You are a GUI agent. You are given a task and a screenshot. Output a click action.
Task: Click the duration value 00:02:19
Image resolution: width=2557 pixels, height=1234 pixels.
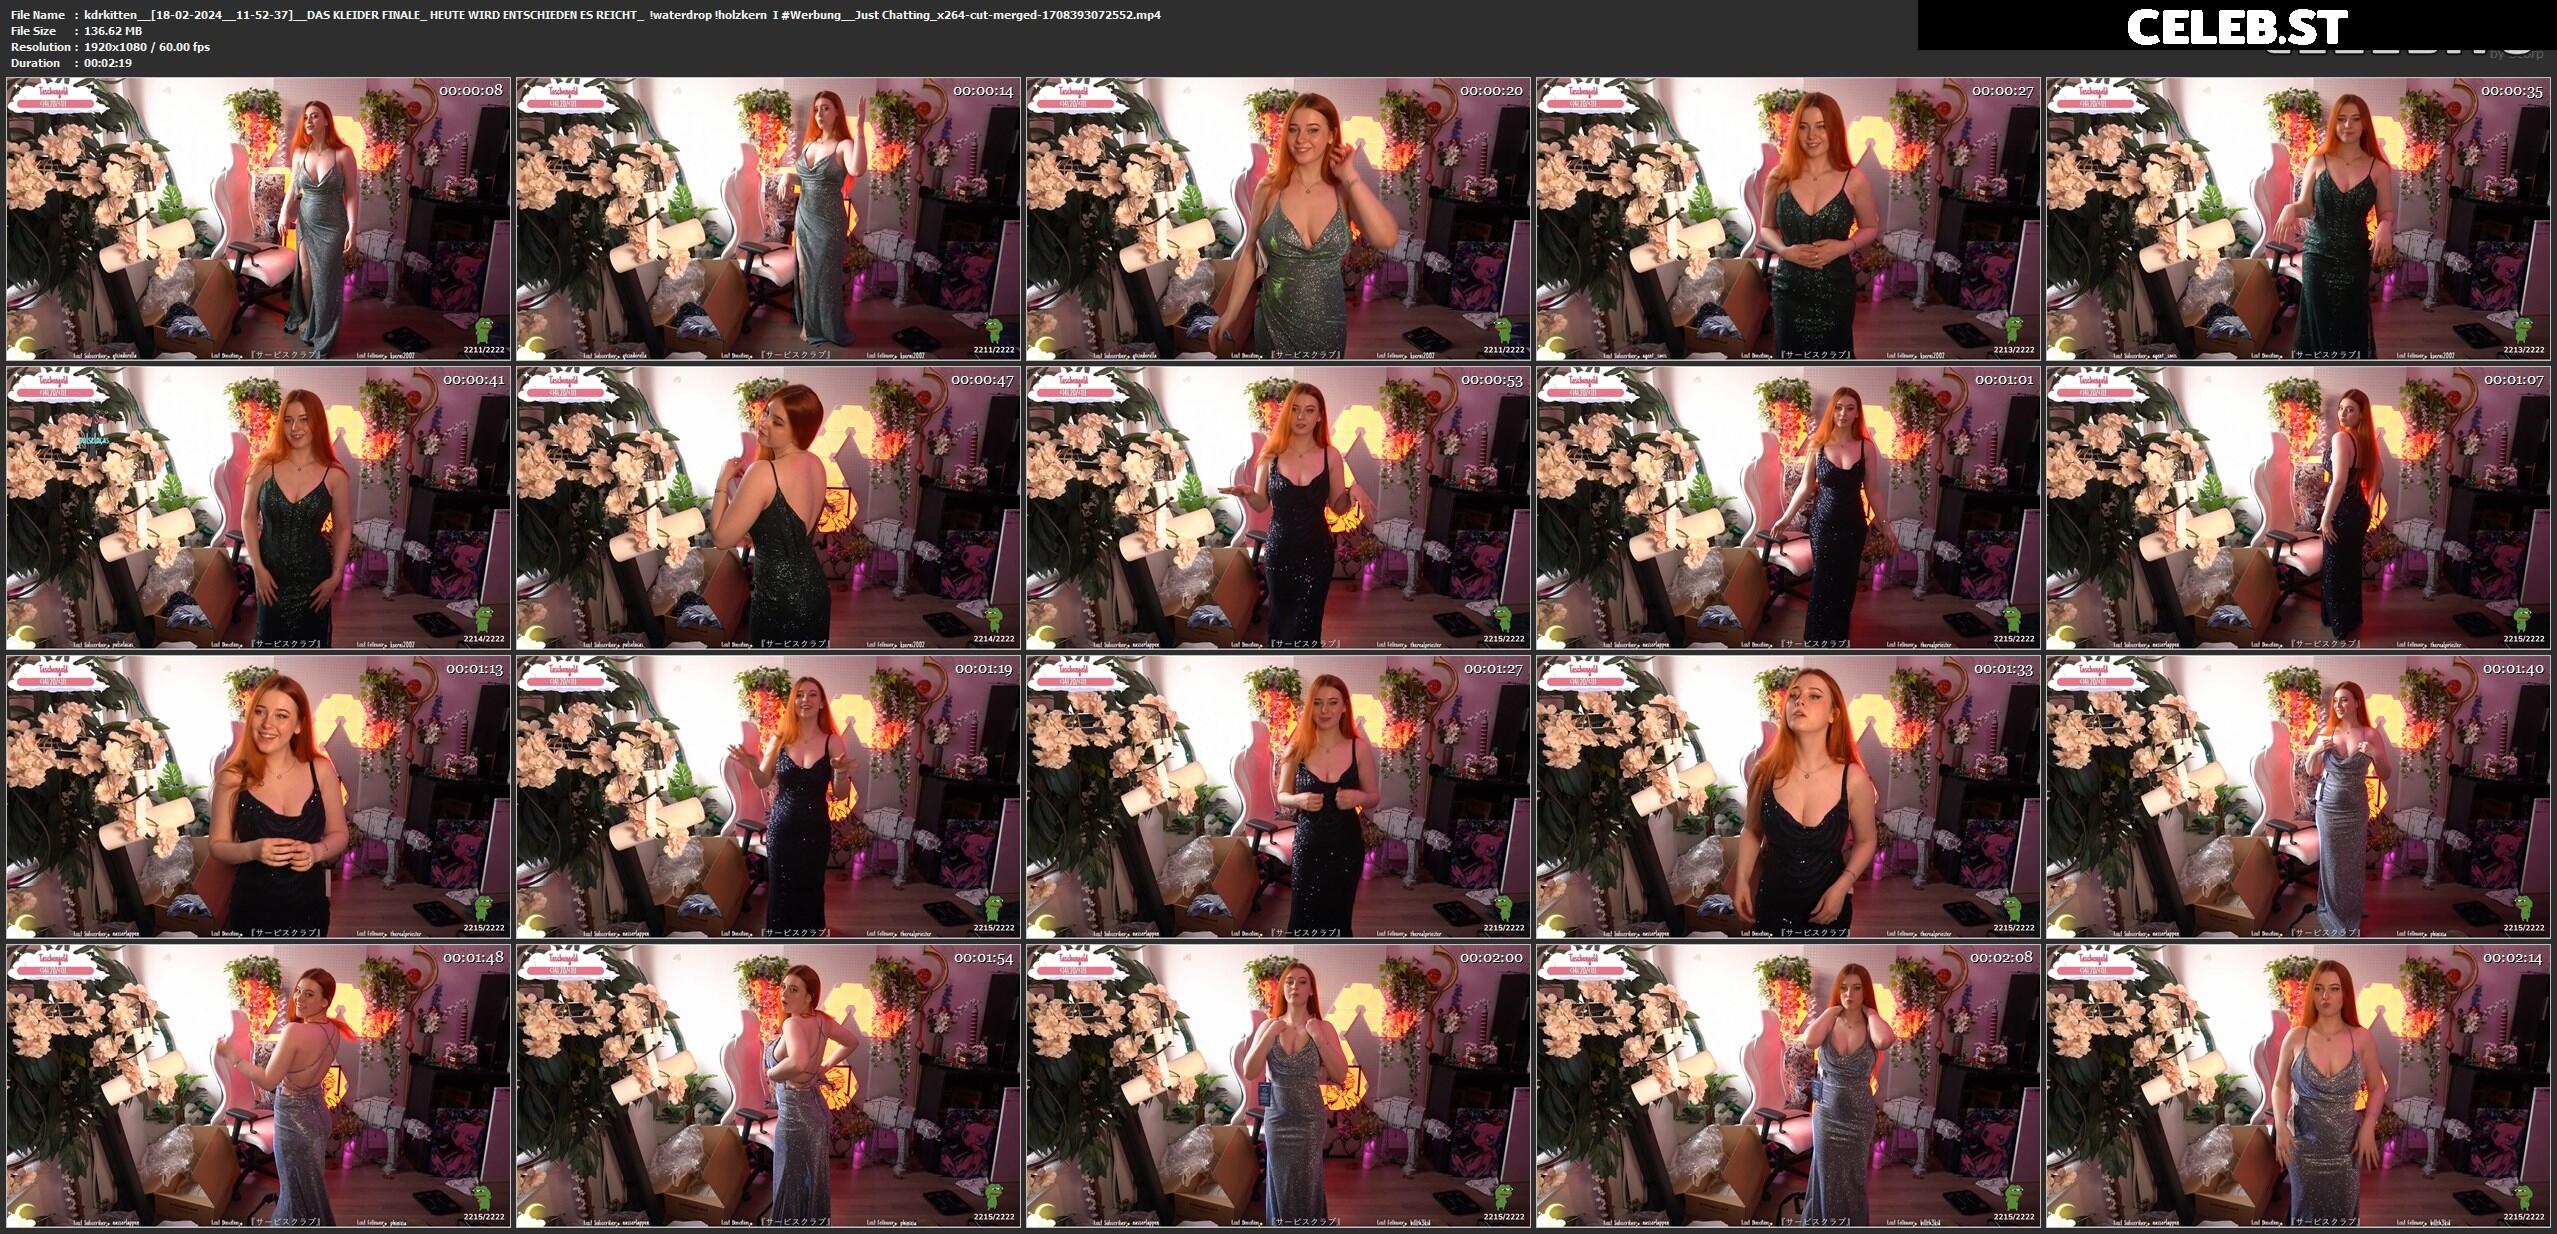[x=108, y=63]
